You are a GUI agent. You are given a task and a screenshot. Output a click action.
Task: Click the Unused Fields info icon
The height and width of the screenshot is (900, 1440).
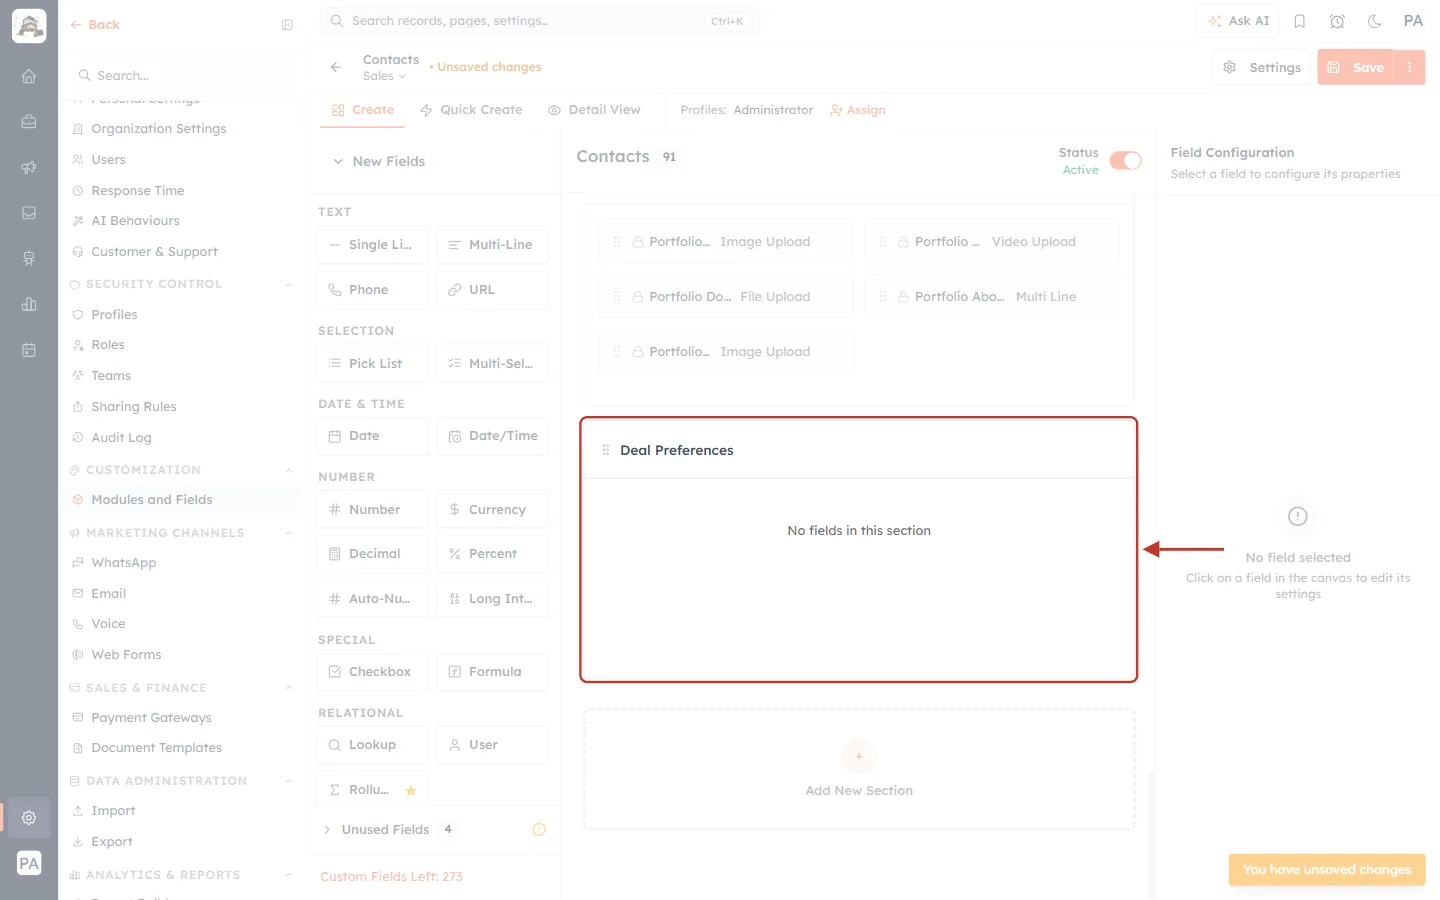[539, 829]
